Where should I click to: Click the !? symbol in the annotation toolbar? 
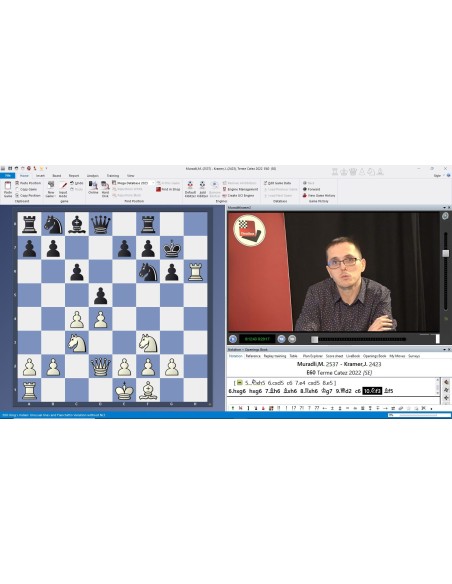[x=293, y=408]
